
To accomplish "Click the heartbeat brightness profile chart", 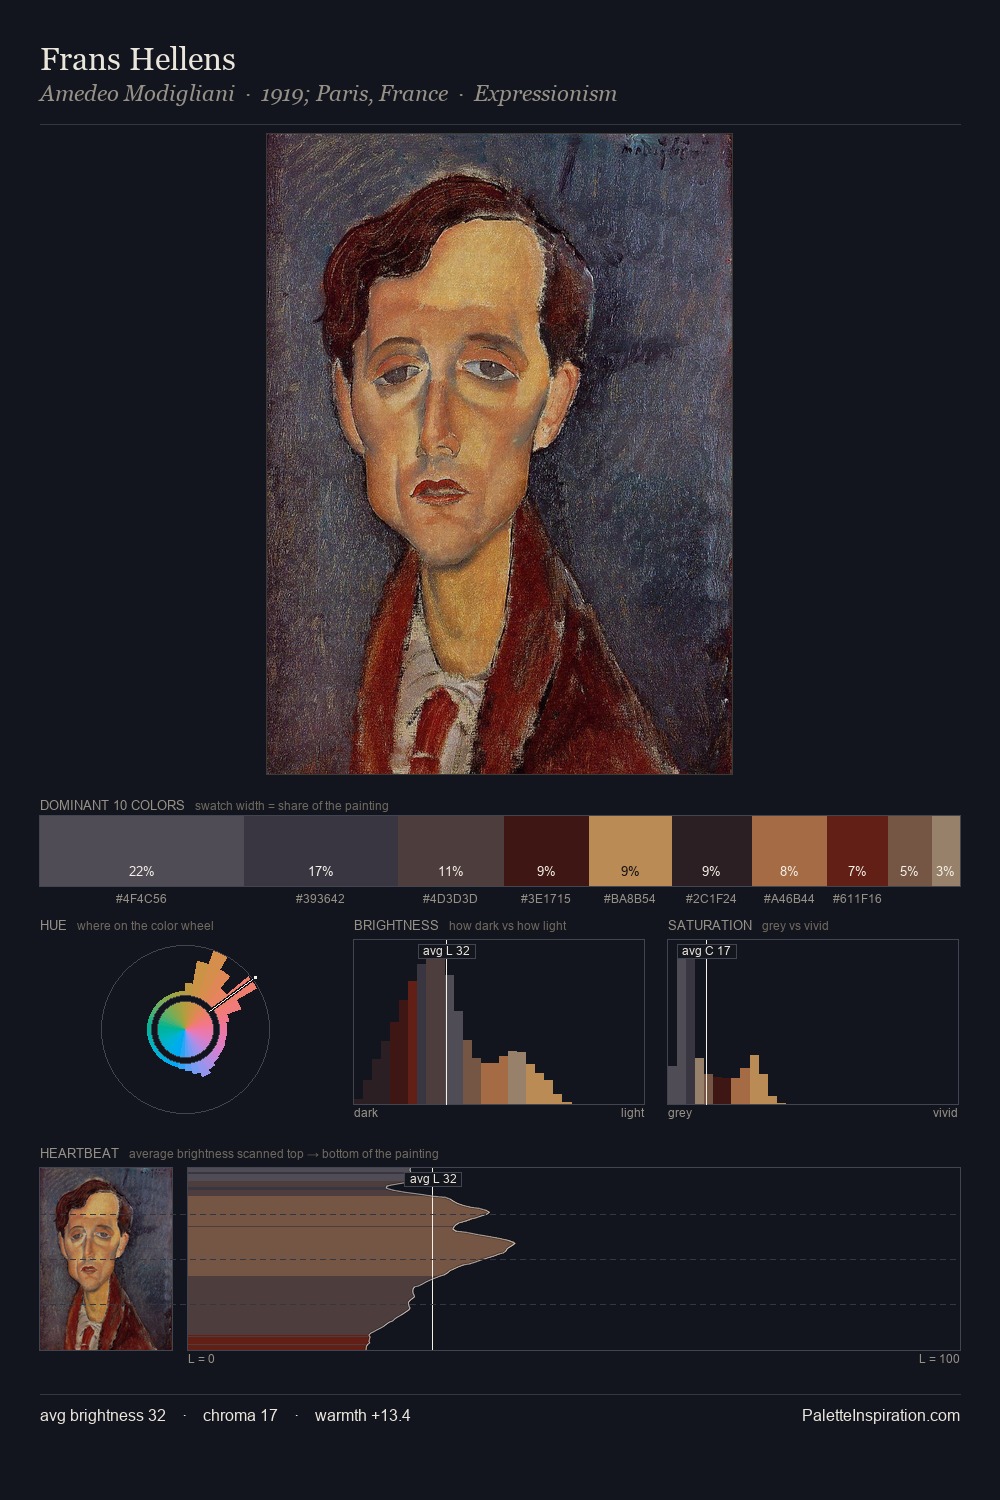I will [x=574, y=1259].
